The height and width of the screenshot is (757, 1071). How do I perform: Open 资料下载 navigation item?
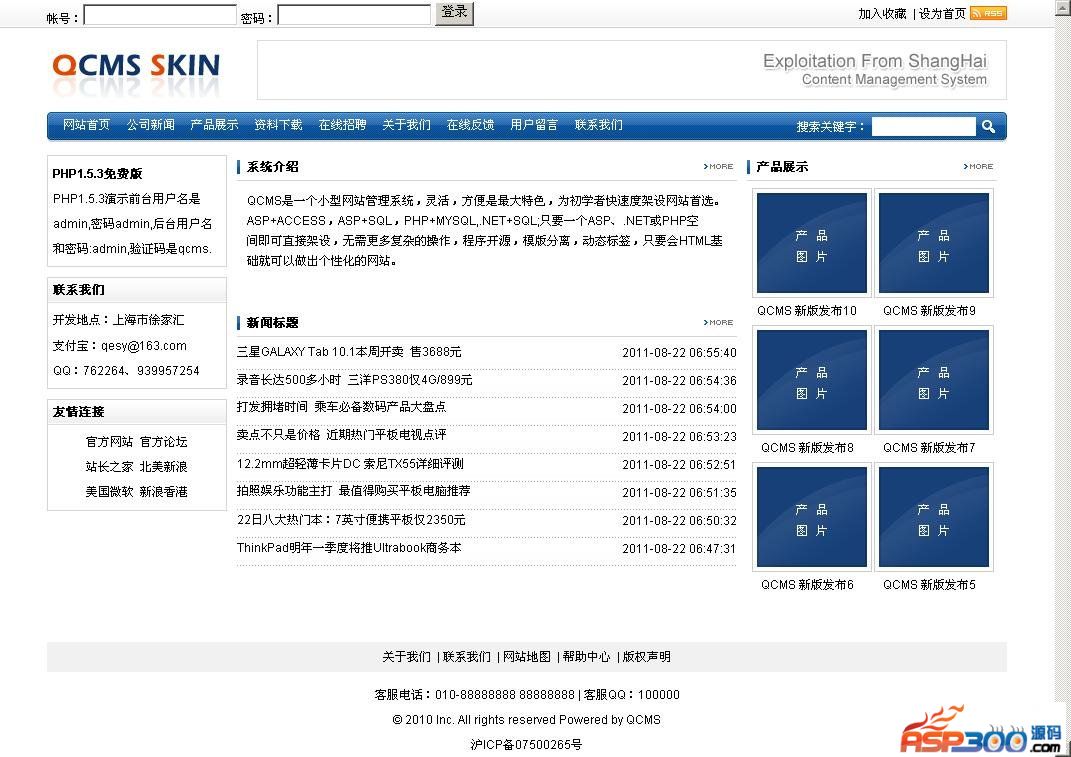[278, 124]
